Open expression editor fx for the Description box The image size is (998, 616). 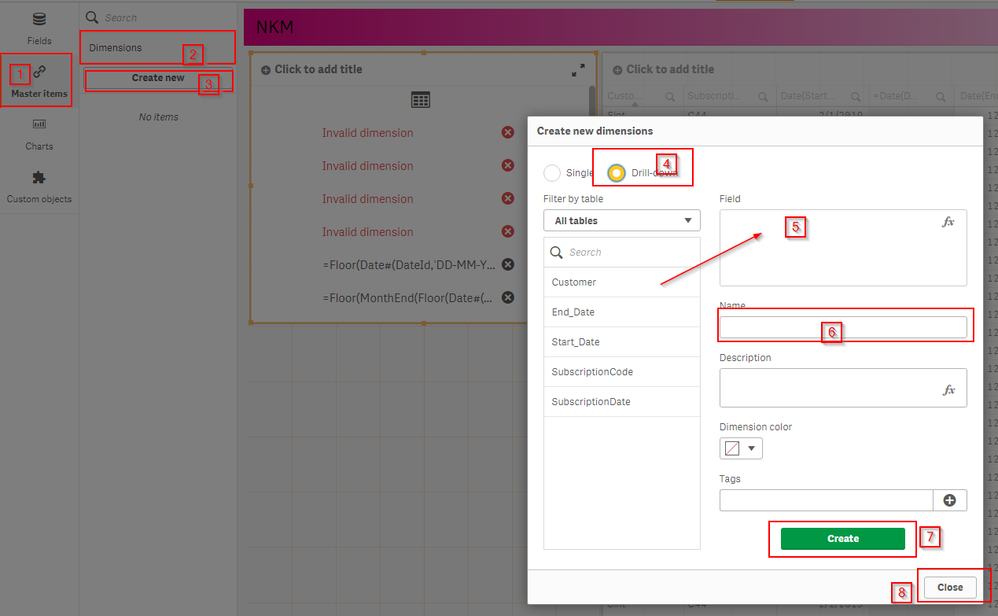click(x=948, y=390)
